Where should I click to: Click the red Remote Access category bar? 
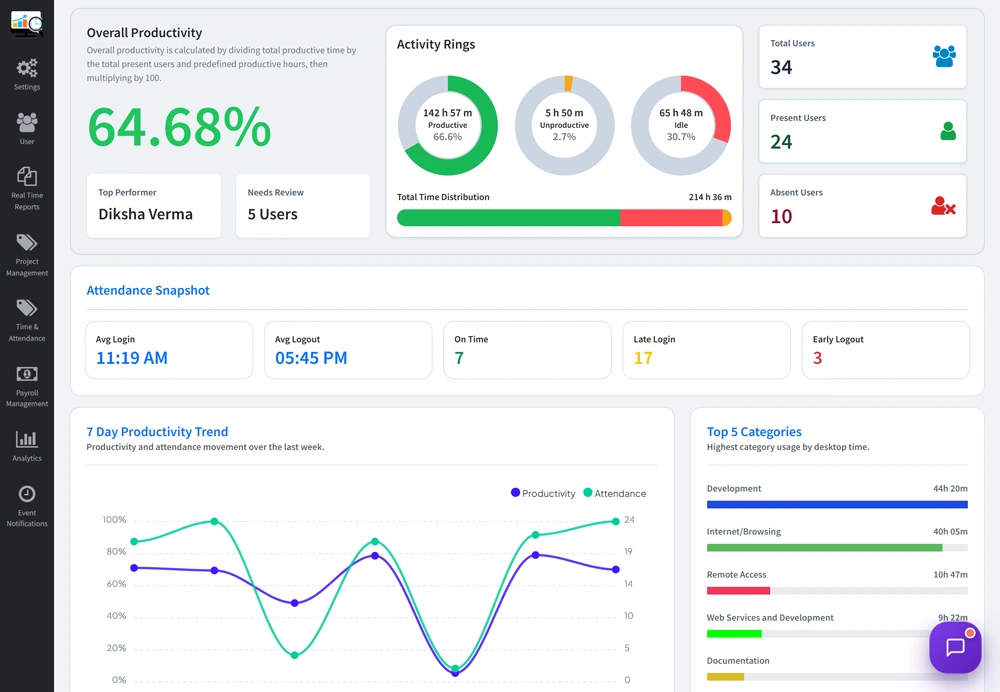tap(738, 591)
